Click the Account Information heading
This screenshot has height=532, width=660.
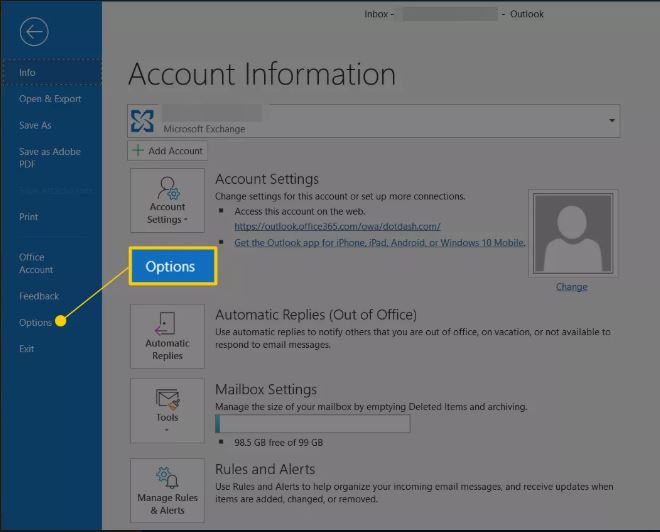[x=262, y=74]
